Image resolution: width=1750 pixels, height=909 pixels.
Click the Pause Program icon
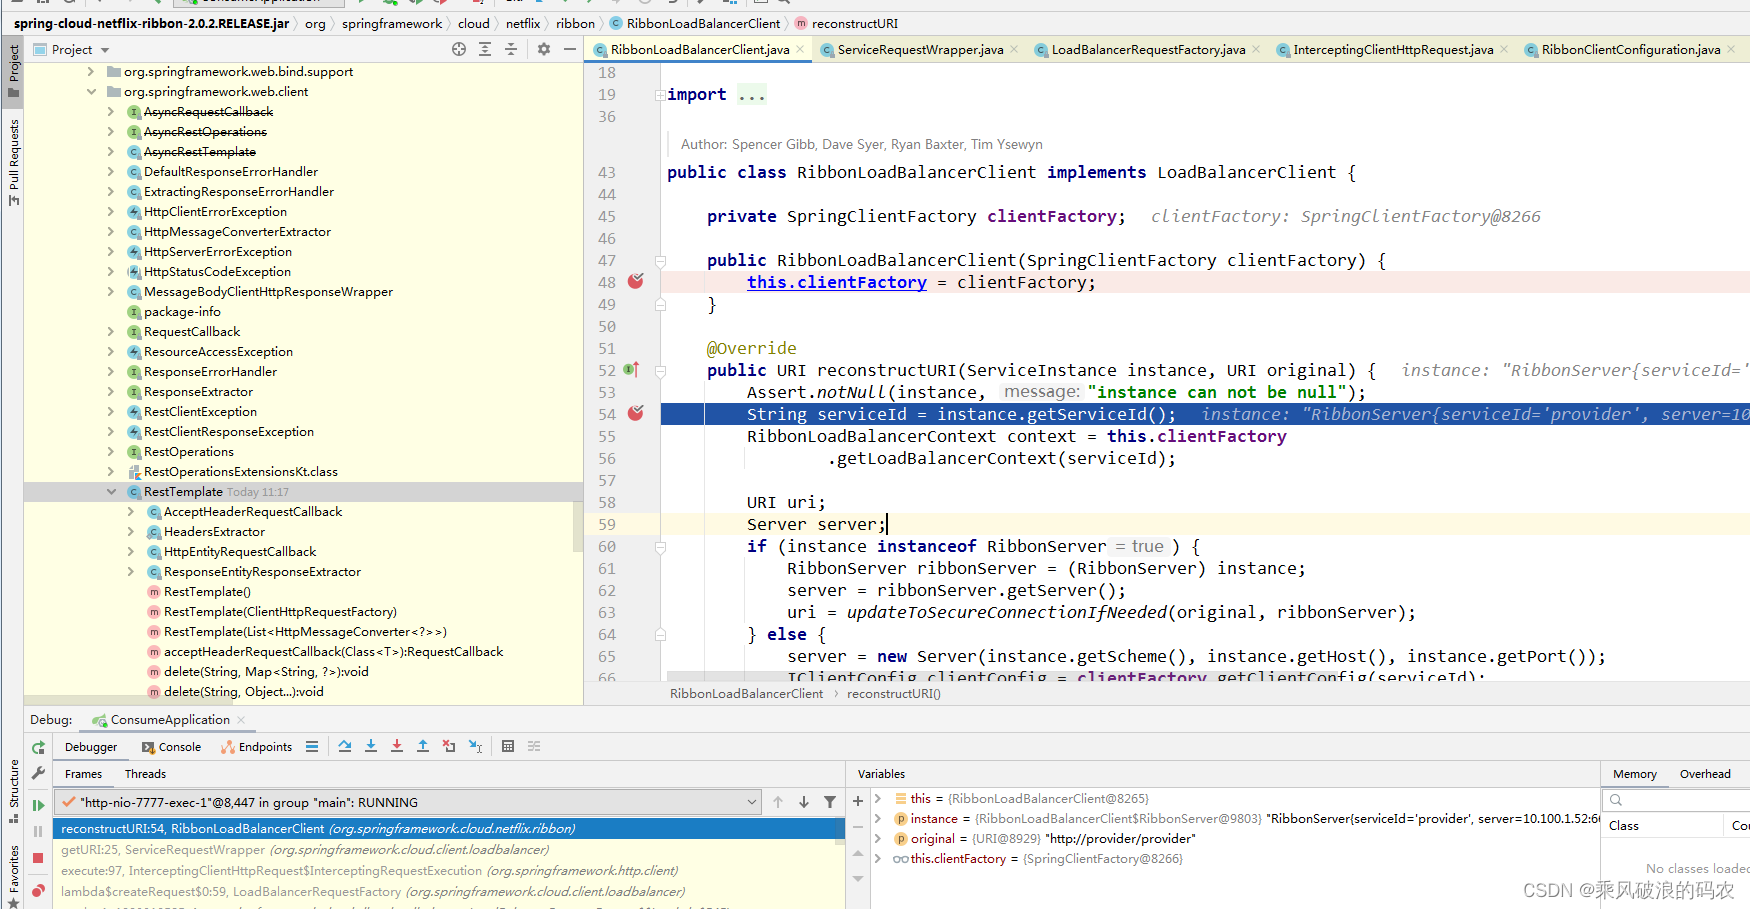point(38,831)
